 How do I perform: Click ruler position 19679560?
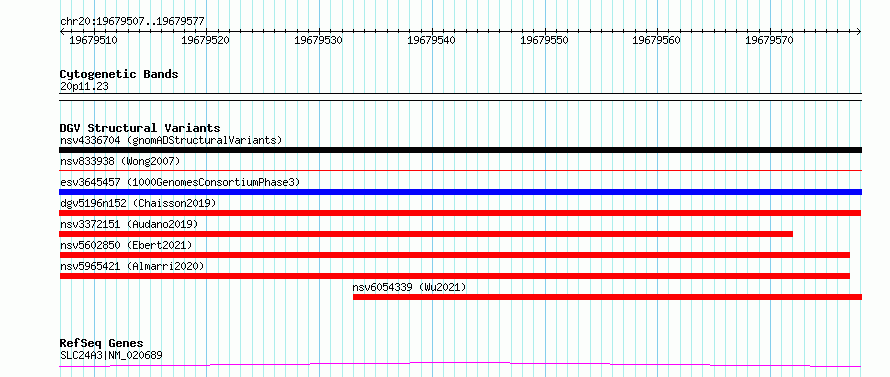click(657, 41)
